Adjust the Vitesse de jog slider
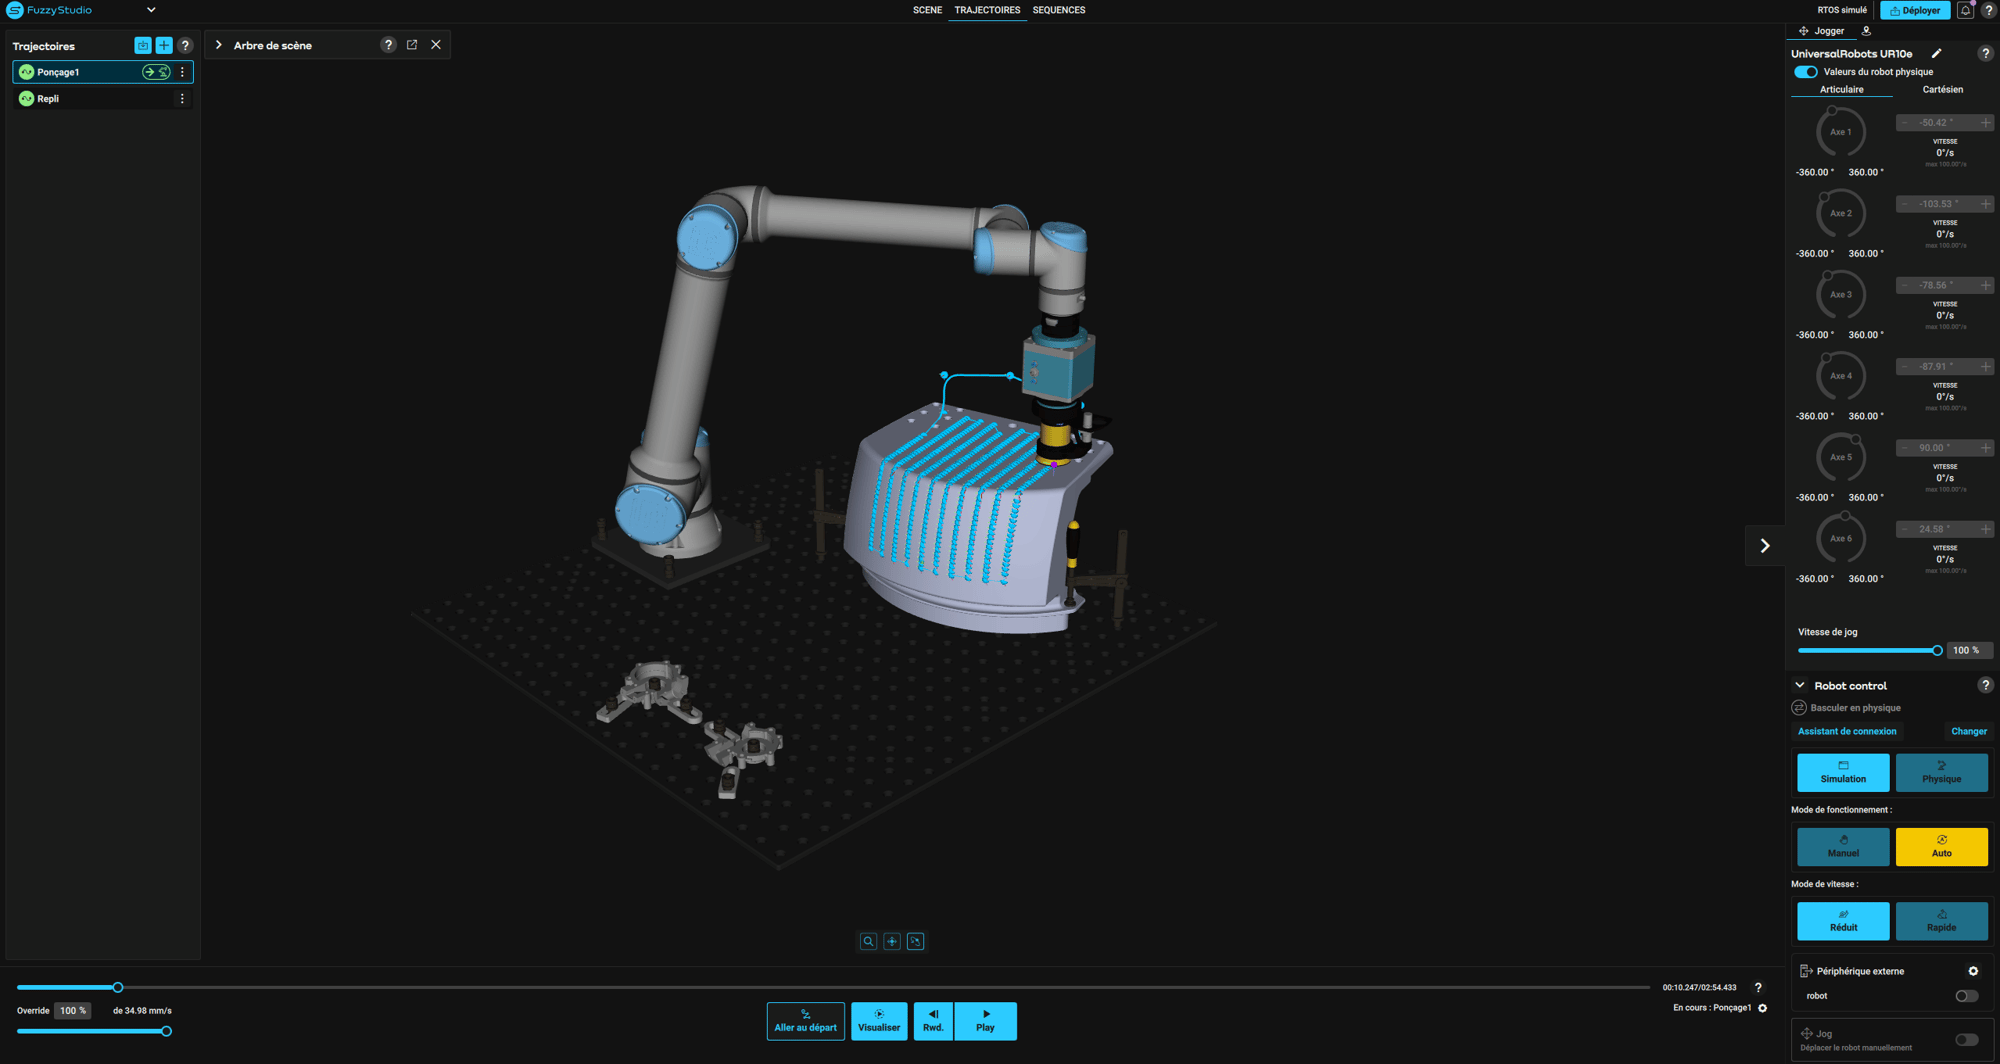Image resolution: width=2000 pixels, height=1064 pixels. click(1937, 651)
